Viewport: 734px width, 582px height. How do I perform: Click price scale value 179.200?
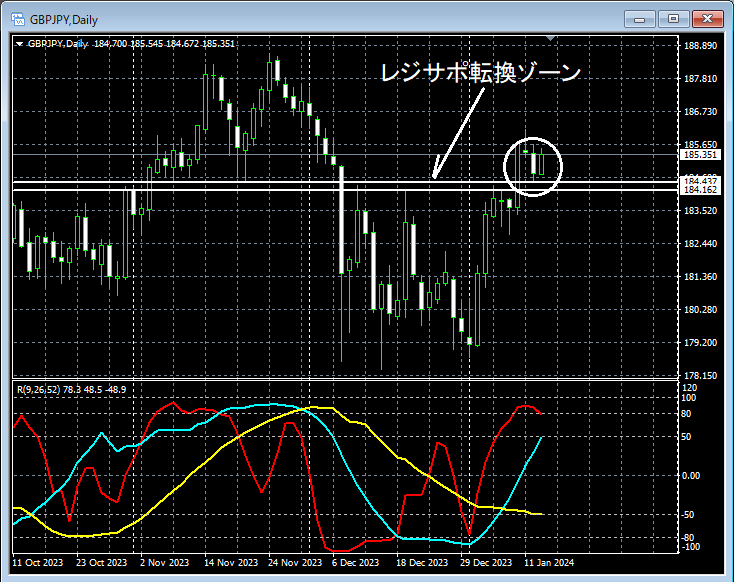coord(700,343)
